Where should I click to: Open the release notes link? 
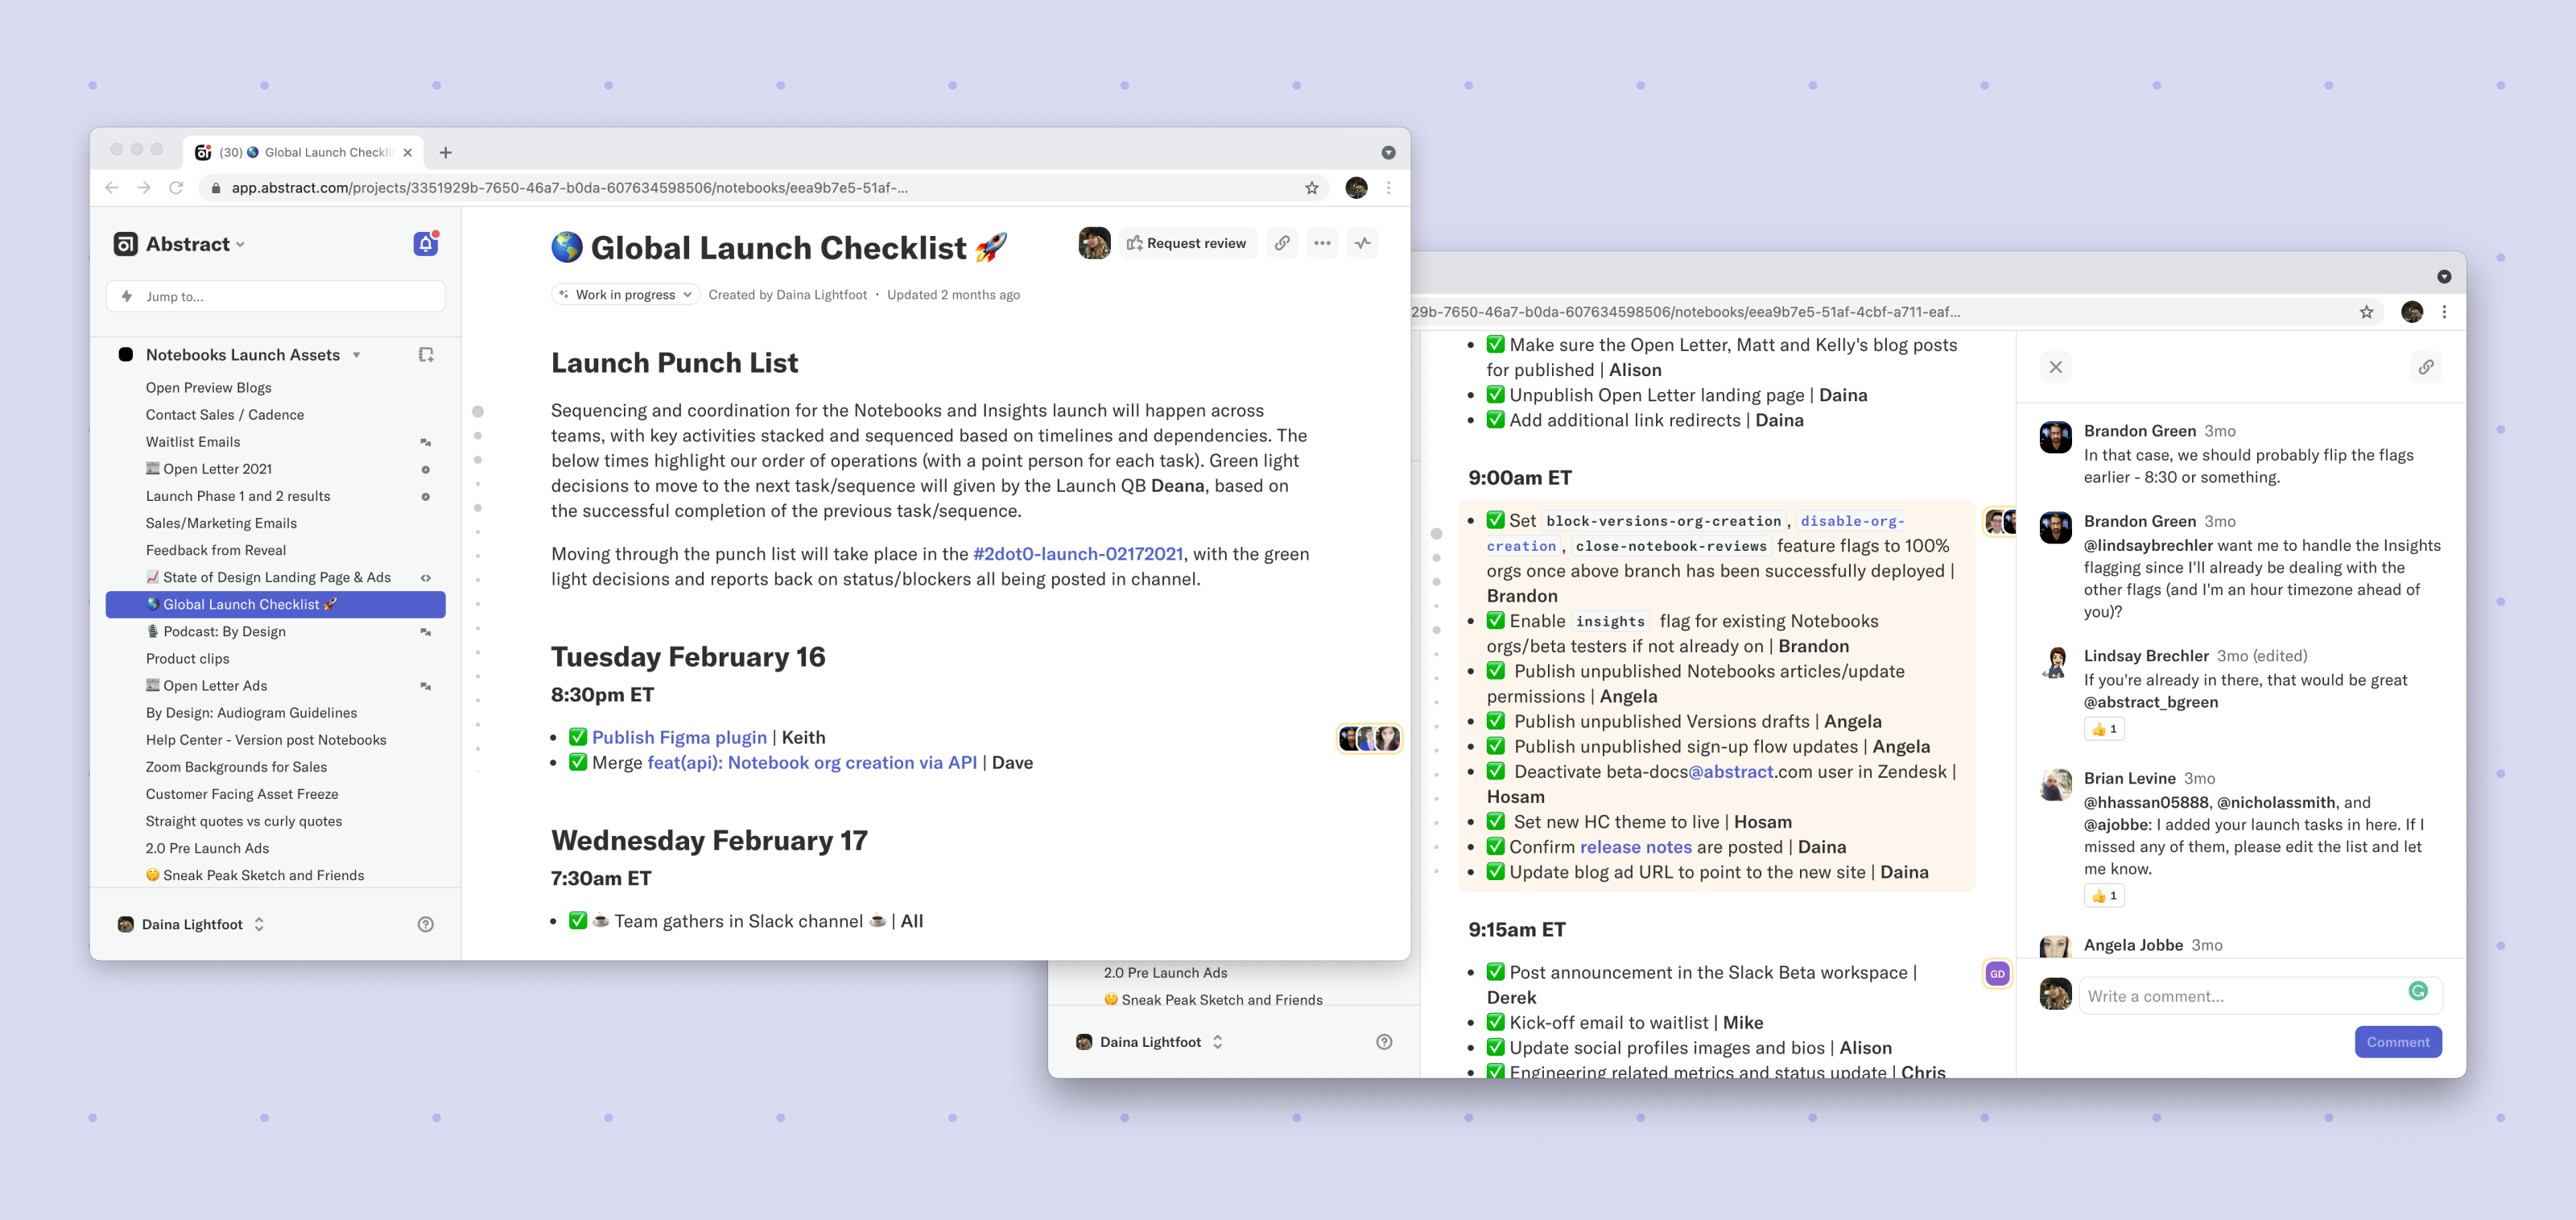[x=1635, y=847]
